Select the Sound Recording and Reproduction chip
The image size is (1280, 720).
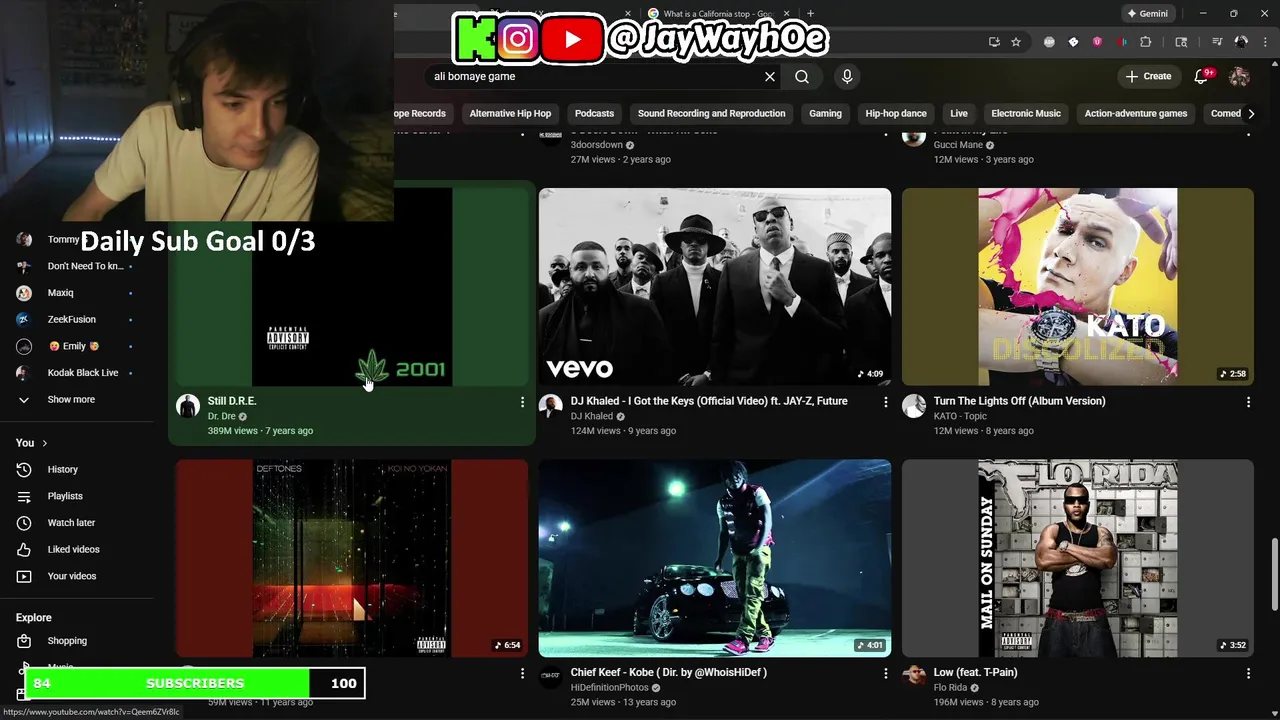[711, 113]
